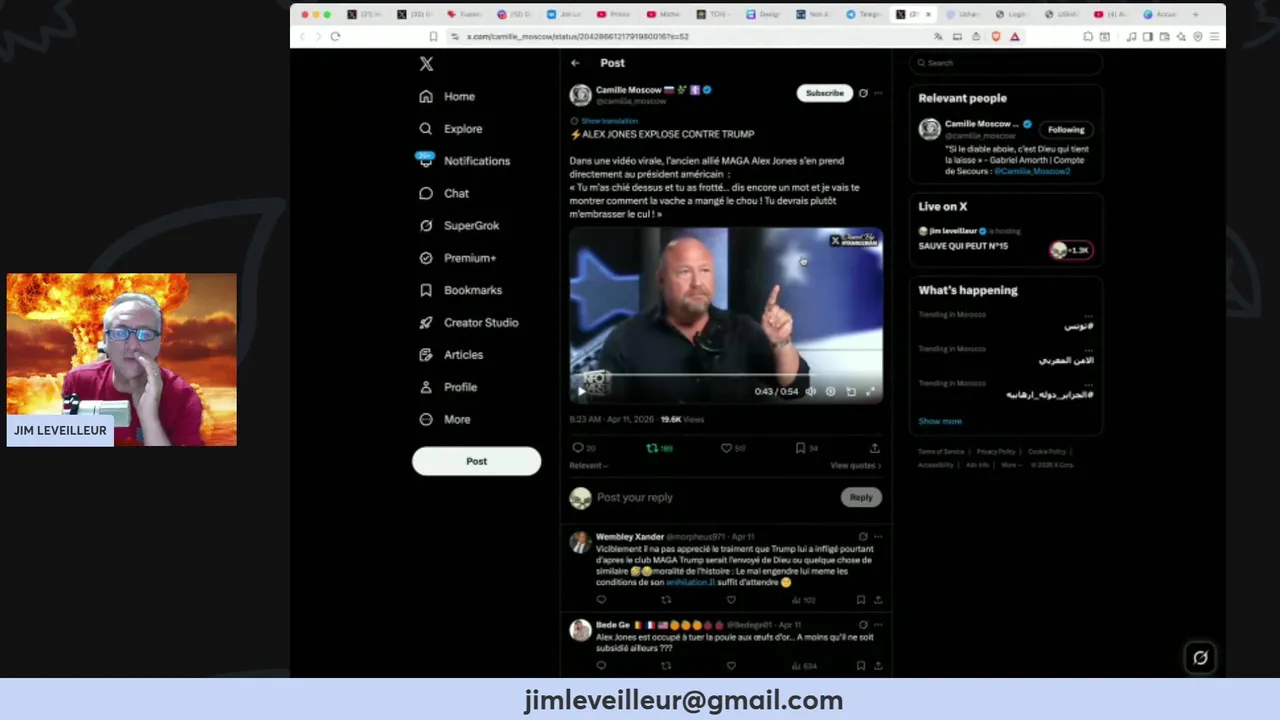Viewport: 1280px width, 720px height.
Task: Open the Relevant sort dropdown
Action: (x=588, y=466)
